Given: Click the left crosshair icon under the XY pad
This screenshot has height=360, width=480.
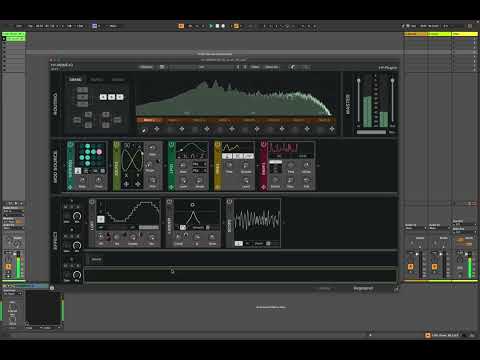Looking at the screenshot, I should pyautogui.click(x=126, y=184).
